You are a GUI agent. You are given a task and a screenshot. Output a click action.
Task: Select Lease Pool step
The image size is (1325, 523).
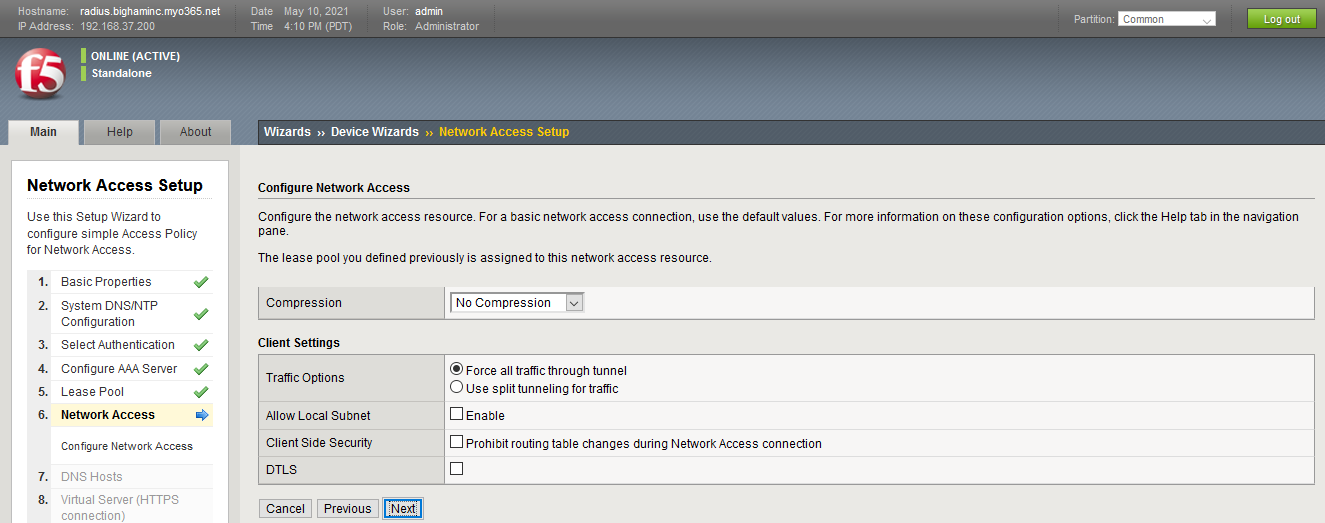(x=92, y=392)
